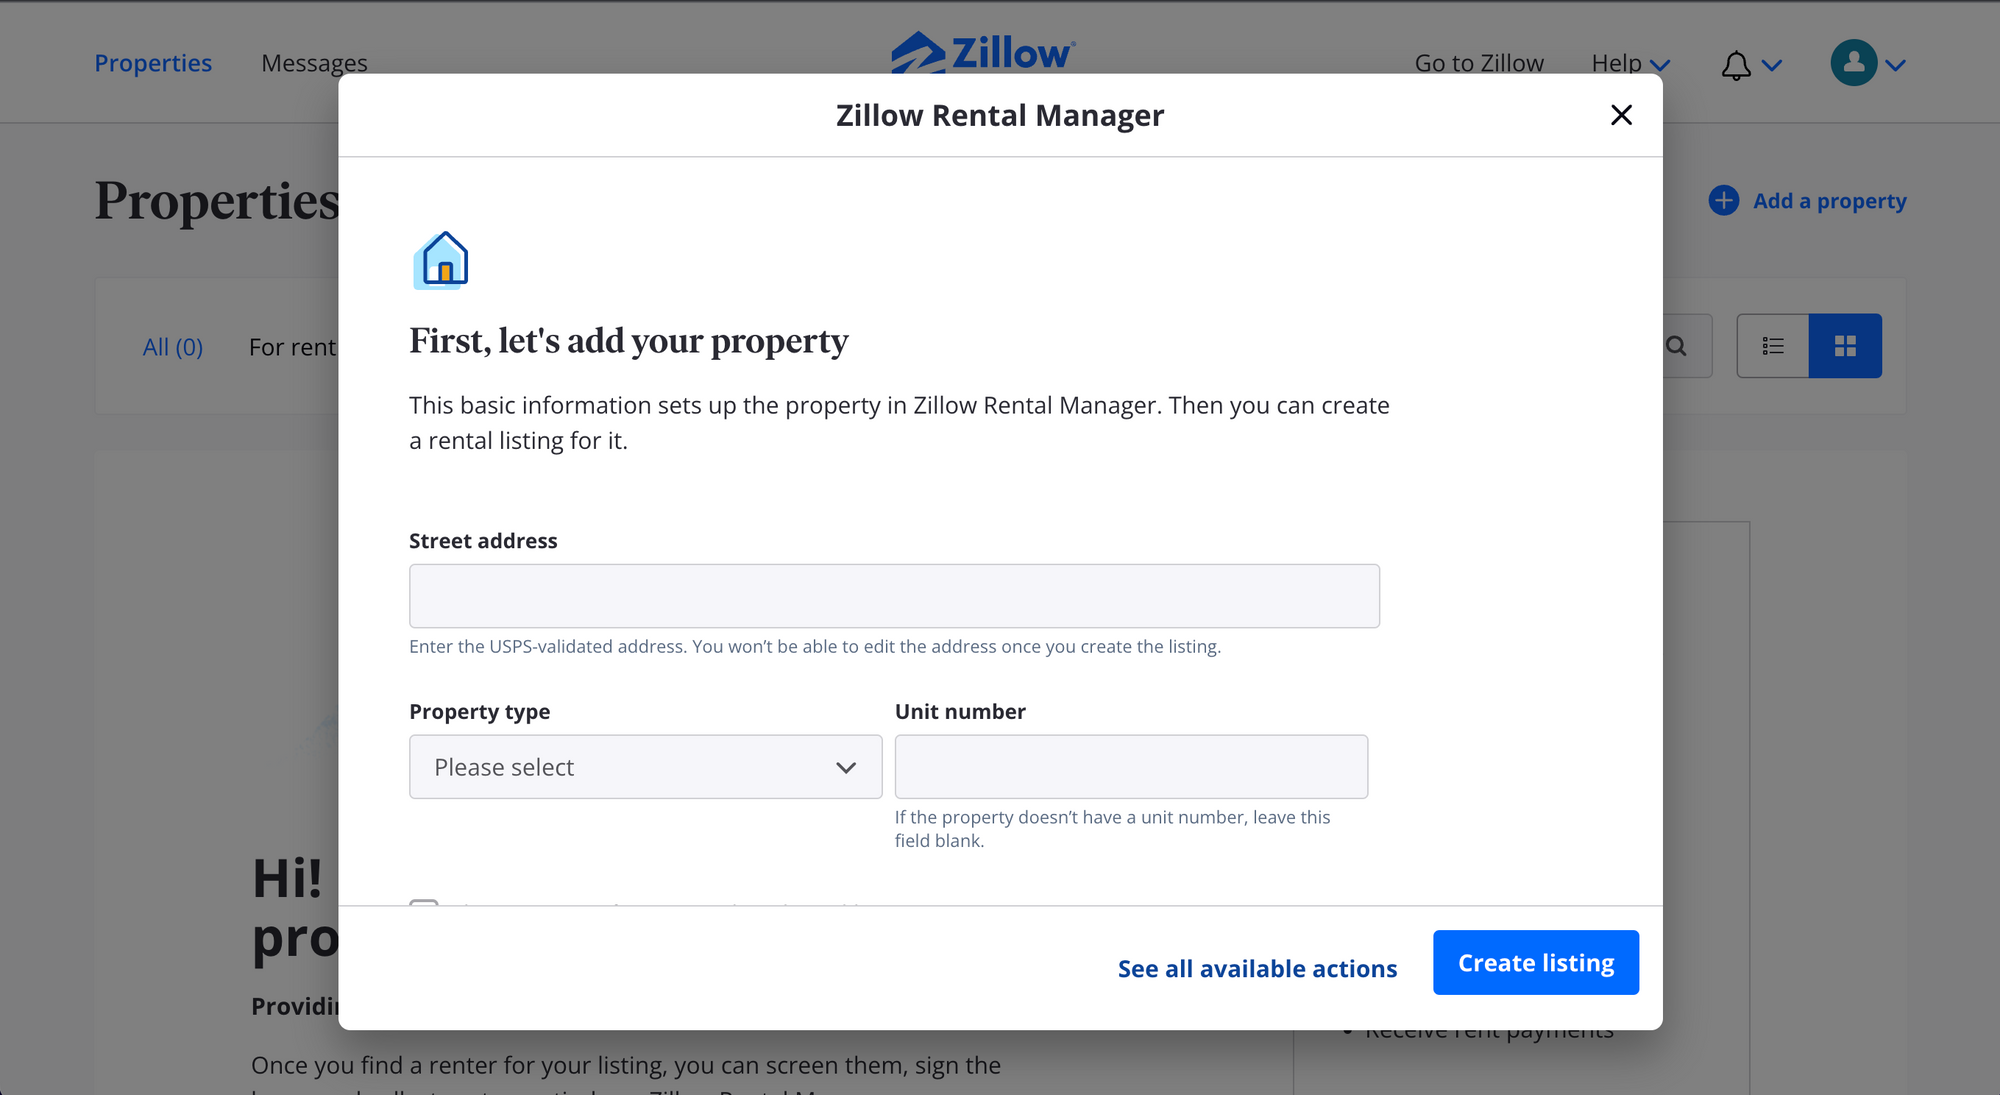Click the house icon in the dialog
This screenshot has width=2000, height=1095.
pos(441,260)
